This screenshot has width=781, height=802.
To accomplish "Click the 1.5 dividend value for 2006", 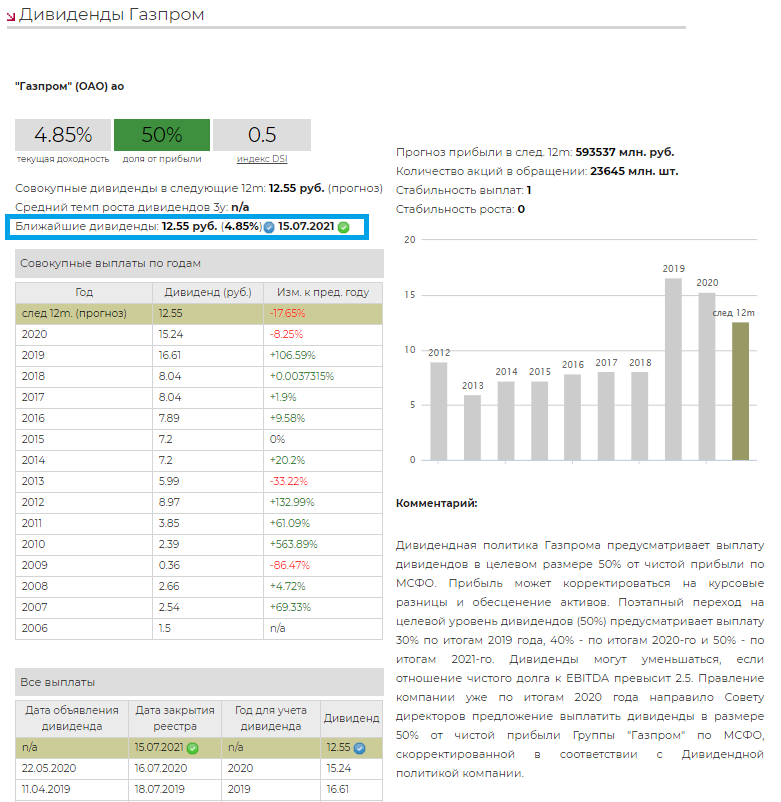I will tap(164, 628).
